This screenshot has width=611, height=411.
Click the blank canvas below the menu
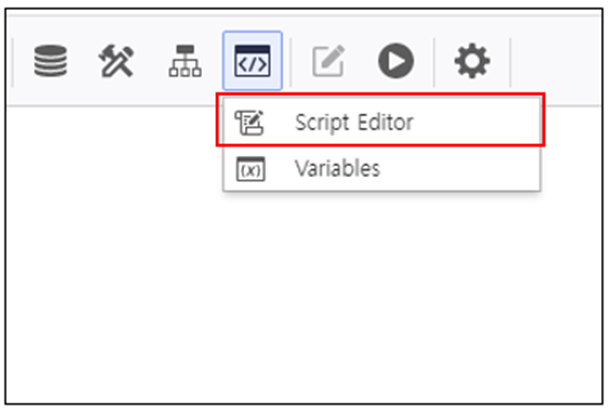[x=304, y=296]
